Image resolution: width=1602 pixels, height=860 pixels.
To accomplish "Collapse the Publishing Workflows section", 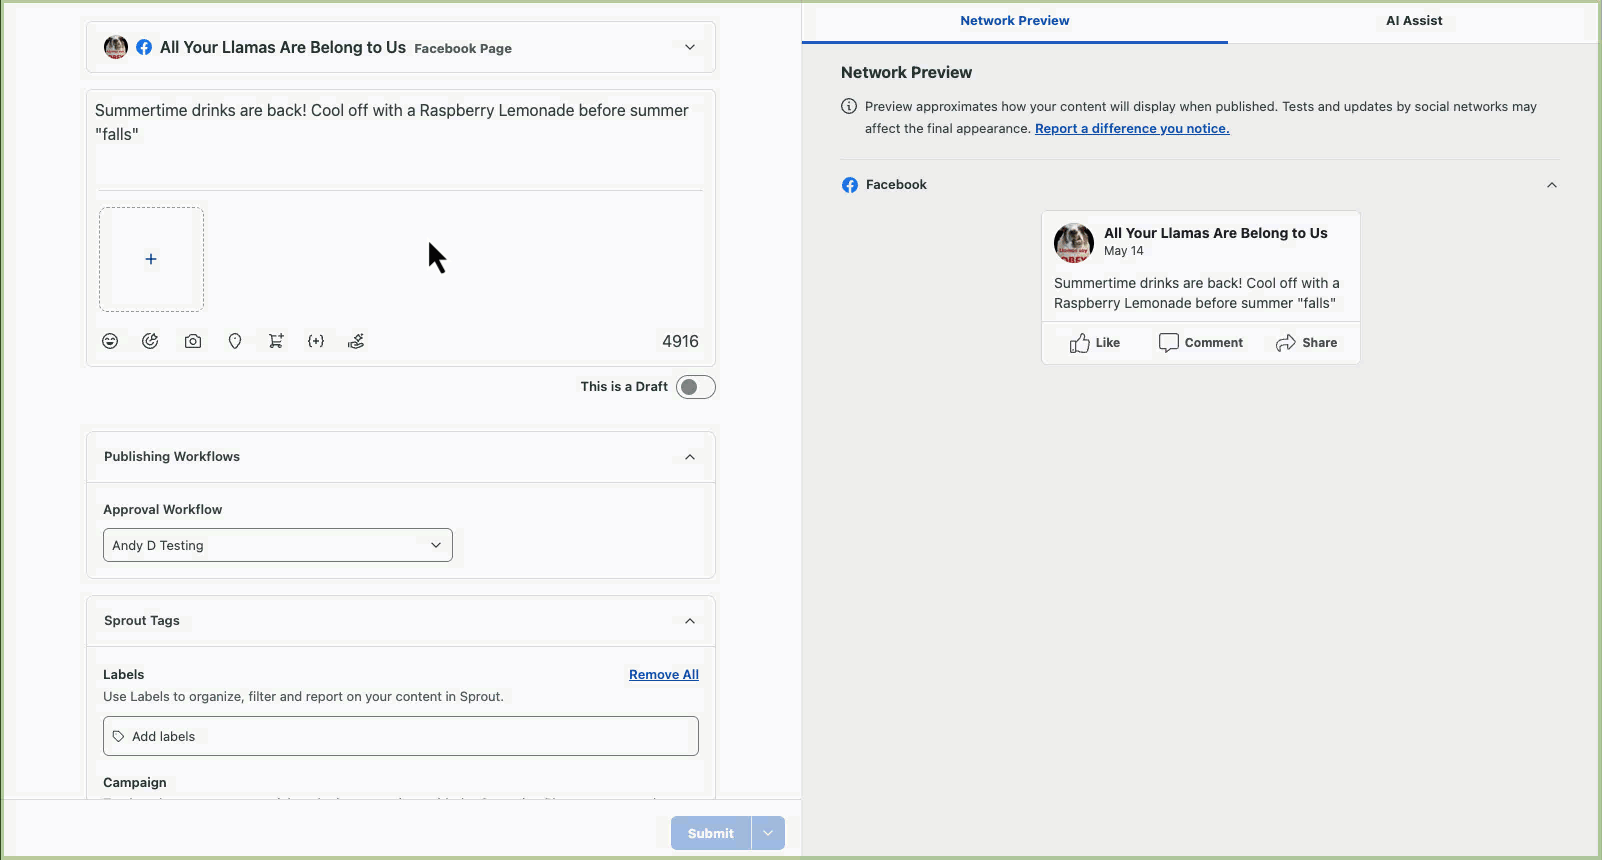I will (x=689, y=457).
